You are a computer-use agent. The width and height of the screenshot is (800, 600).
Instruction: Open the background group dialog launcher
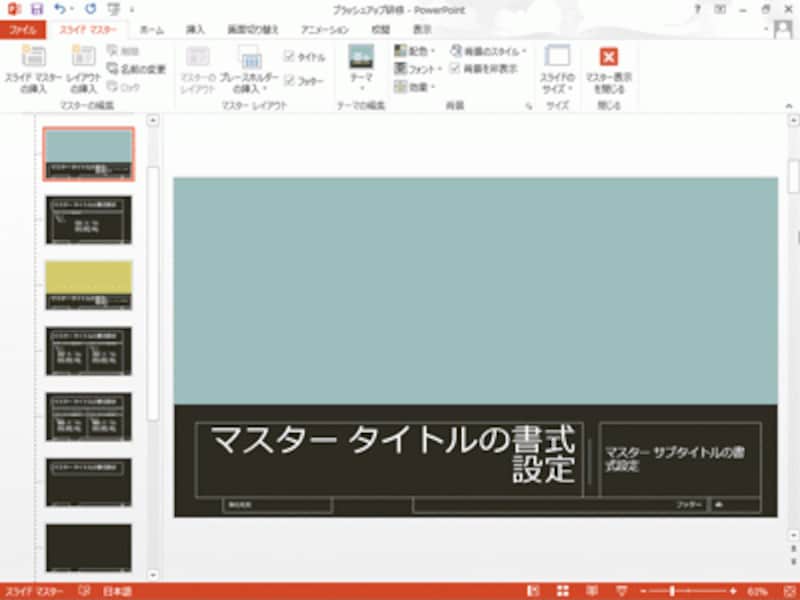(529, 106)
